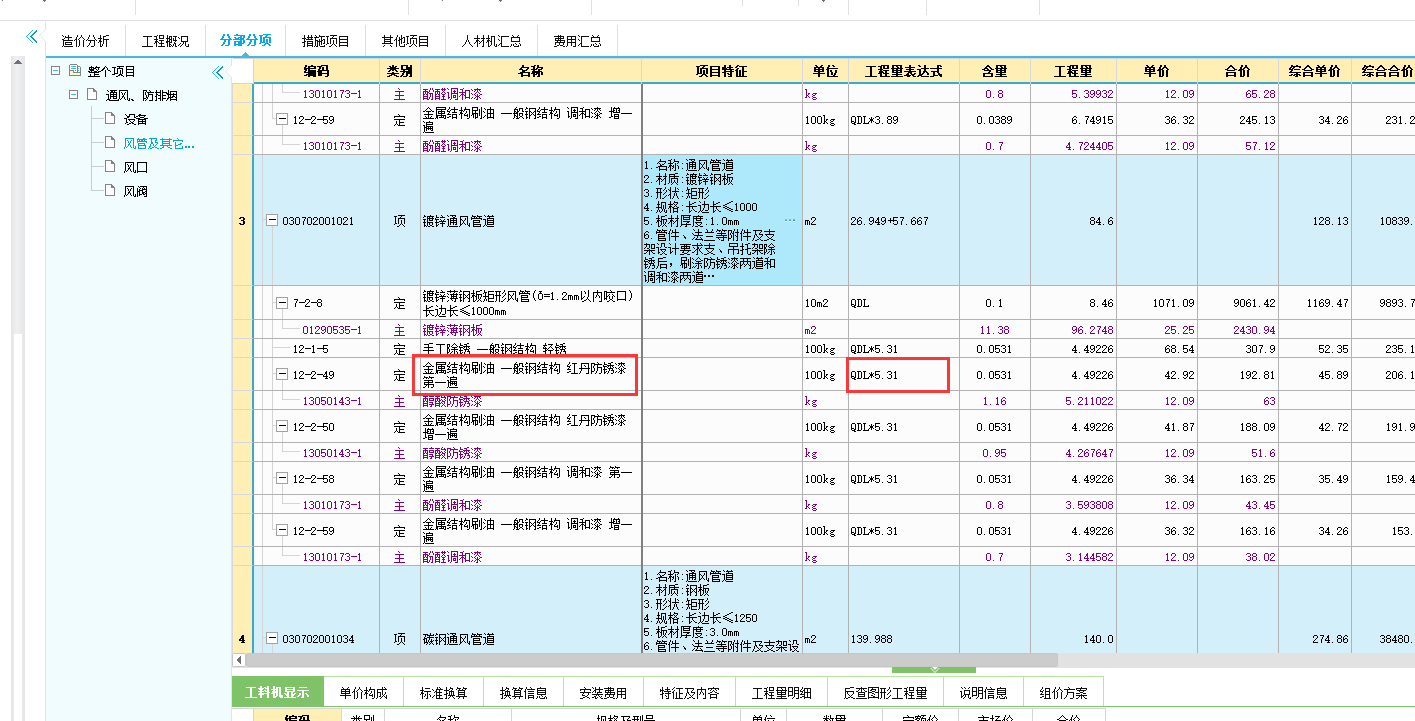The height and width of the screenshot is (721, 1415).
Task: Click the document icon beside 通风、防排烟
Action: pyautogui.click(x=93, y=95)
